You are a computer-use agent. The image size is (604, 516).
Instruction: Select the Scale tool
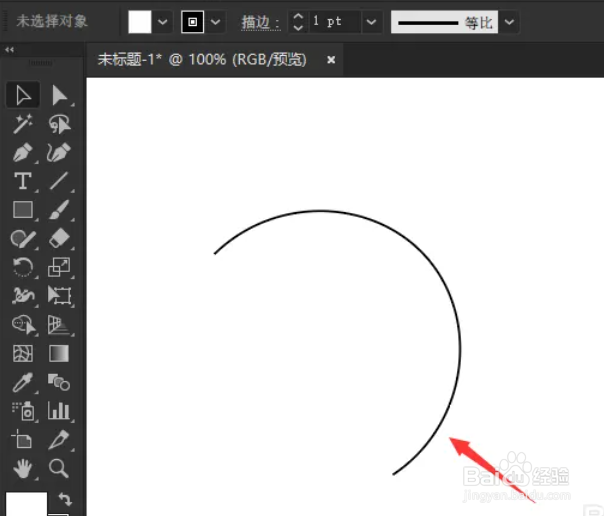pos(59,267)
